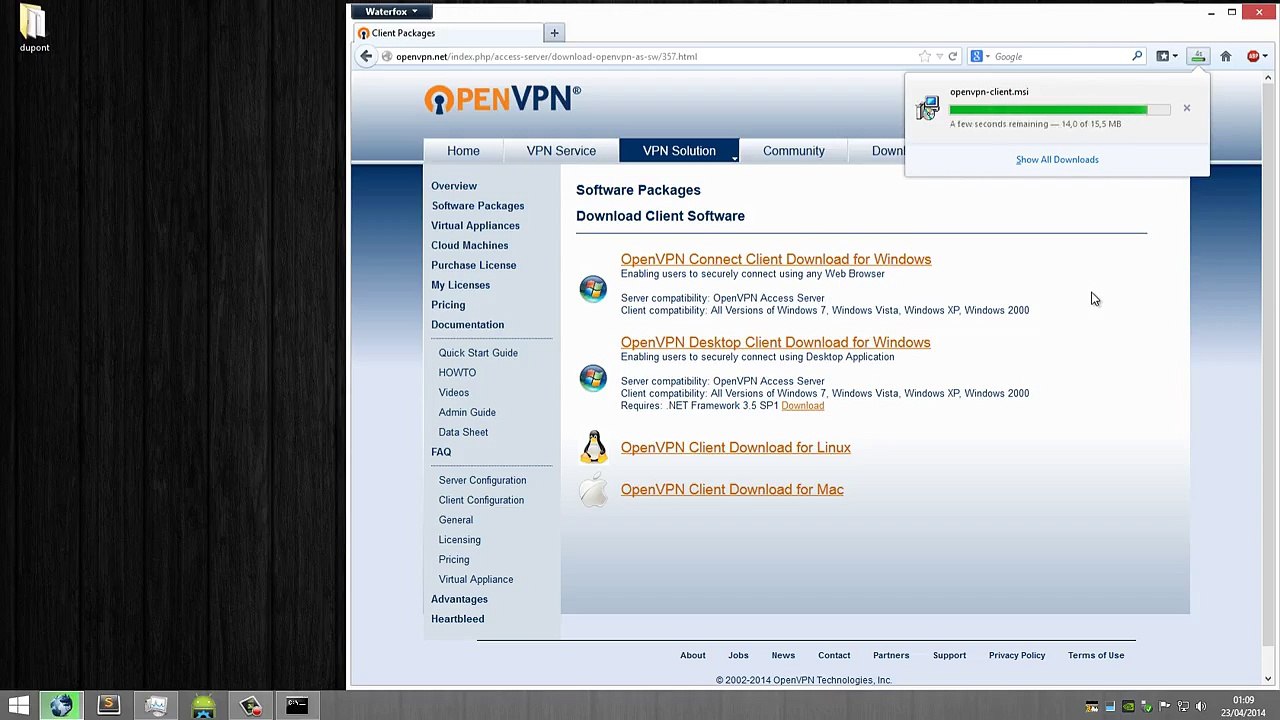The image size is (1280, 720).
Task: Open the VPN Service navigation tab
Action: [561, 151]
